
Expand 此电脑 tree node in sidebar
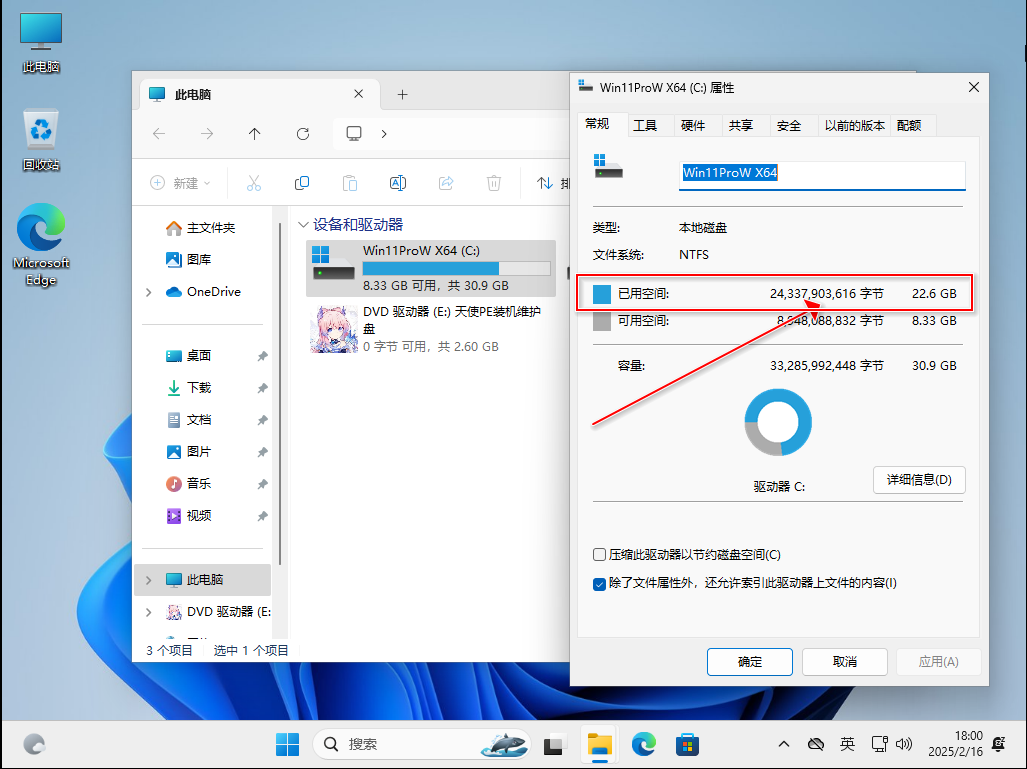tap(149, 580)
